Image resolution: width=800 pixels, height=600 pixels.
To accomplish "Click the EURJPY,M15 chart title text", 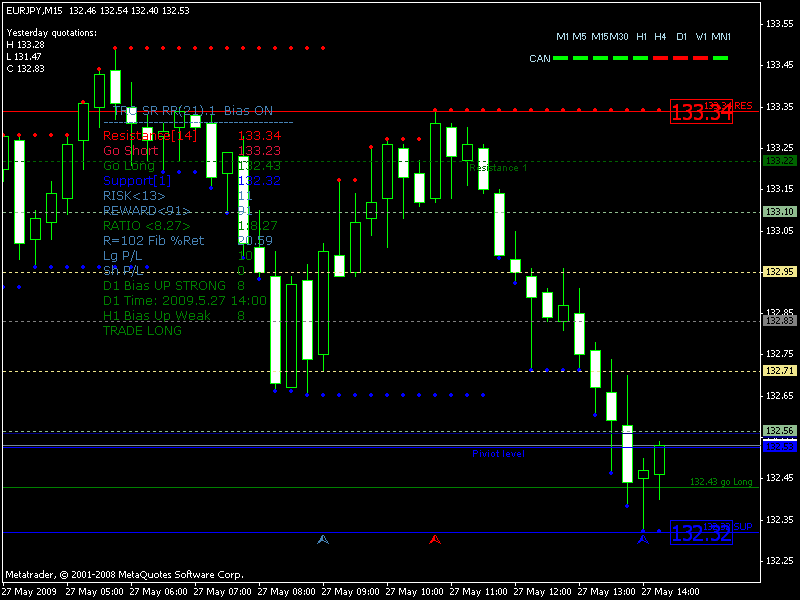I will (x=35, y=10).
